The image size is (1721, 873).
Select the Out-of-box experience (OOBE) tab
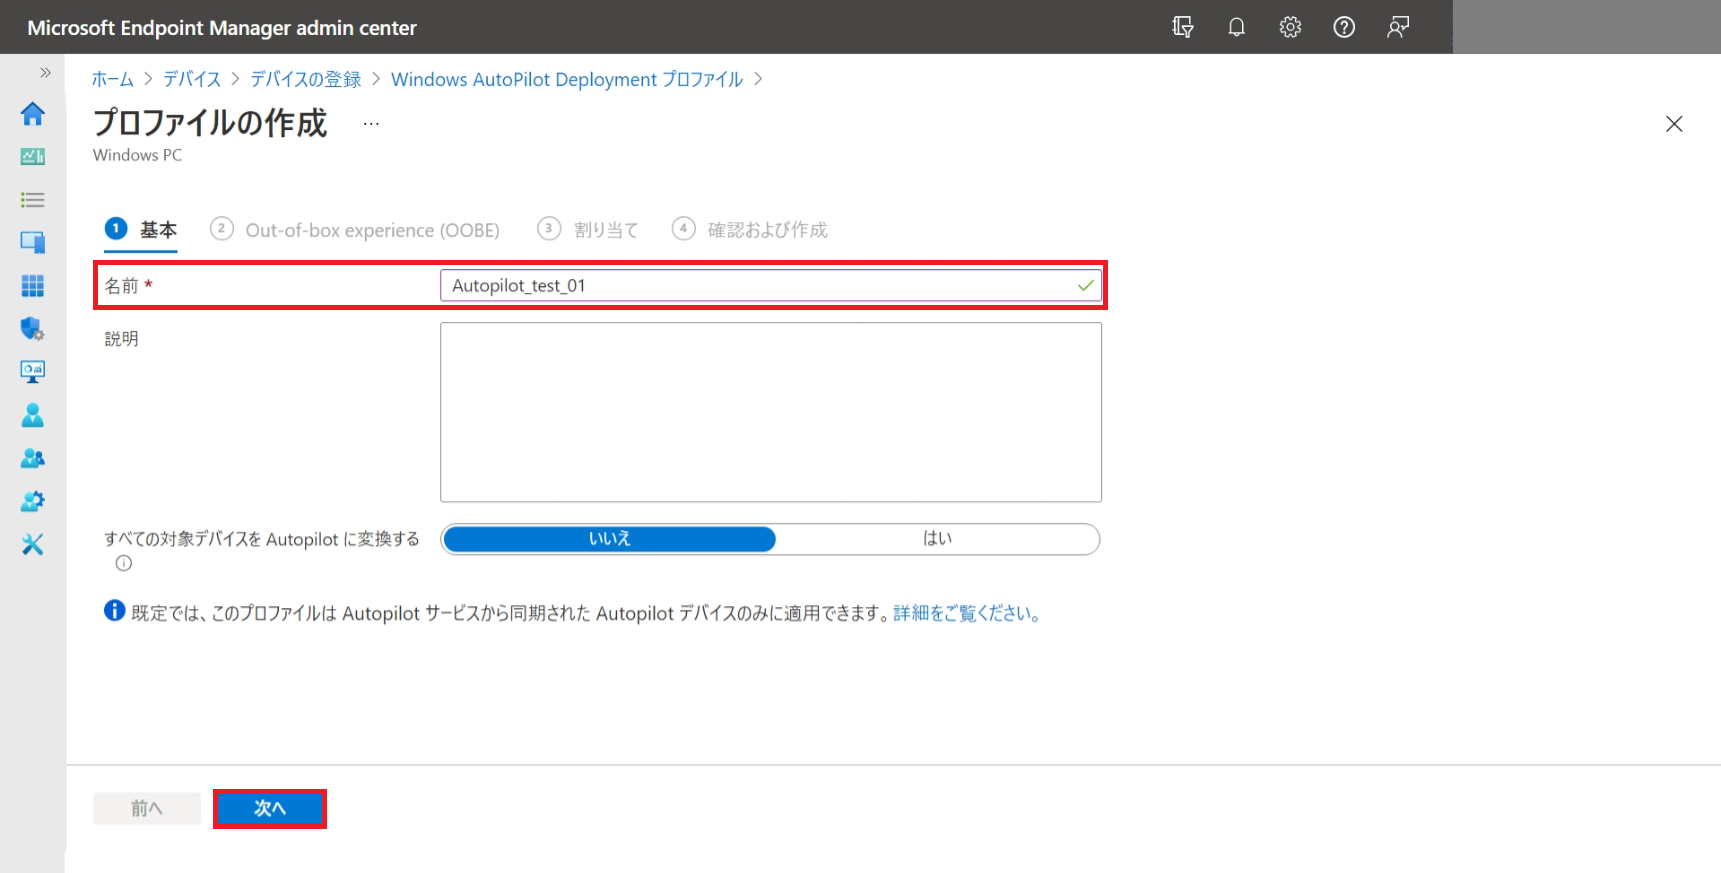coord(355,230)
